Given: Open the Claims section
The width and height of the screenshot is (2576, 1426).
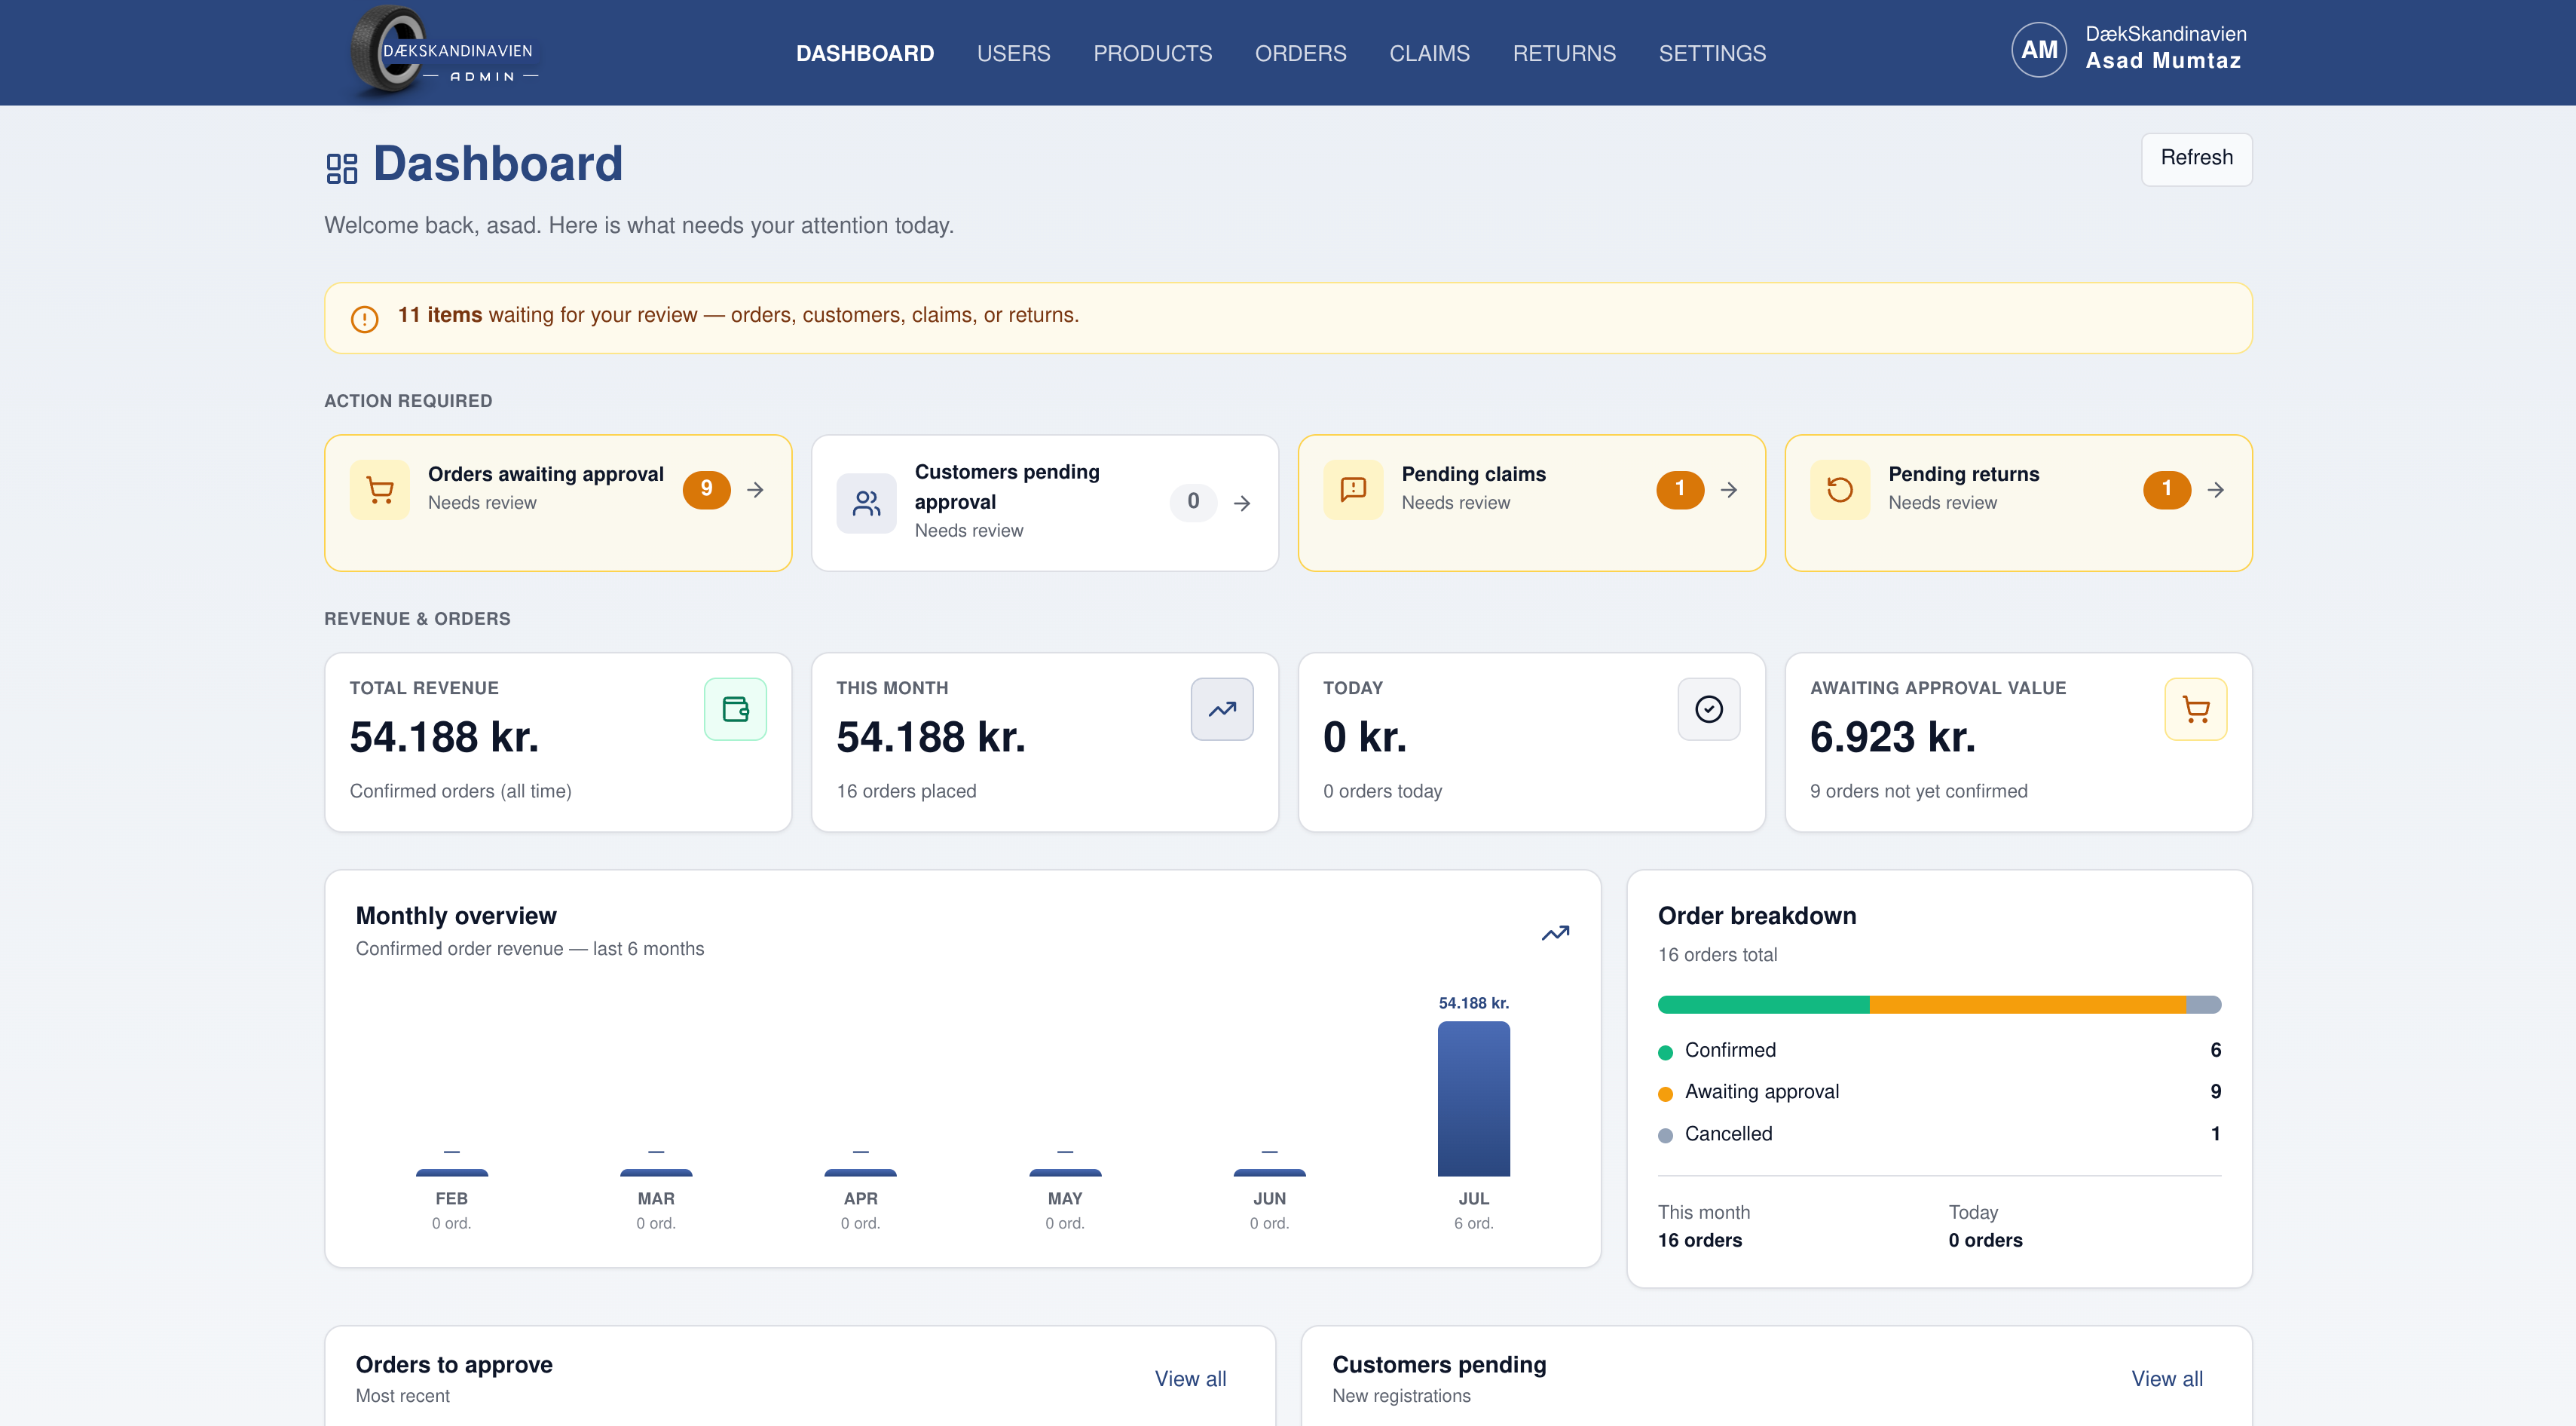Looking at the screenshot, I should pos(1429,53).
